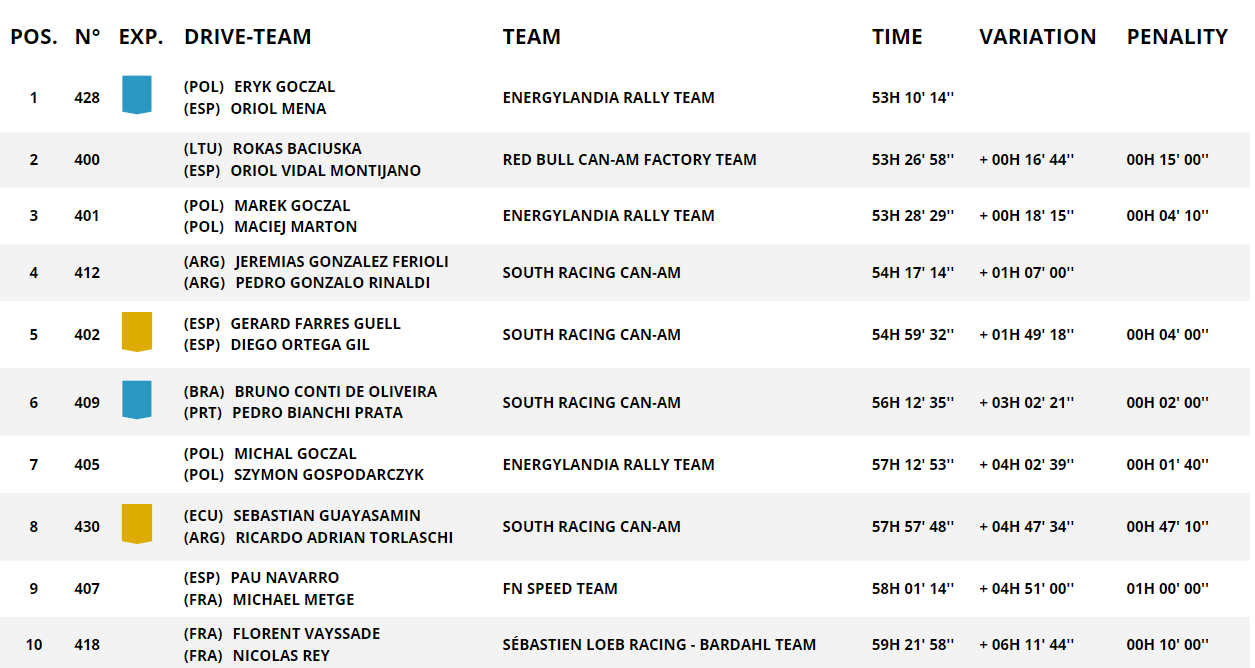
Task: Click the yellow flag icon for car 430
Action: (x=137, y=523)
